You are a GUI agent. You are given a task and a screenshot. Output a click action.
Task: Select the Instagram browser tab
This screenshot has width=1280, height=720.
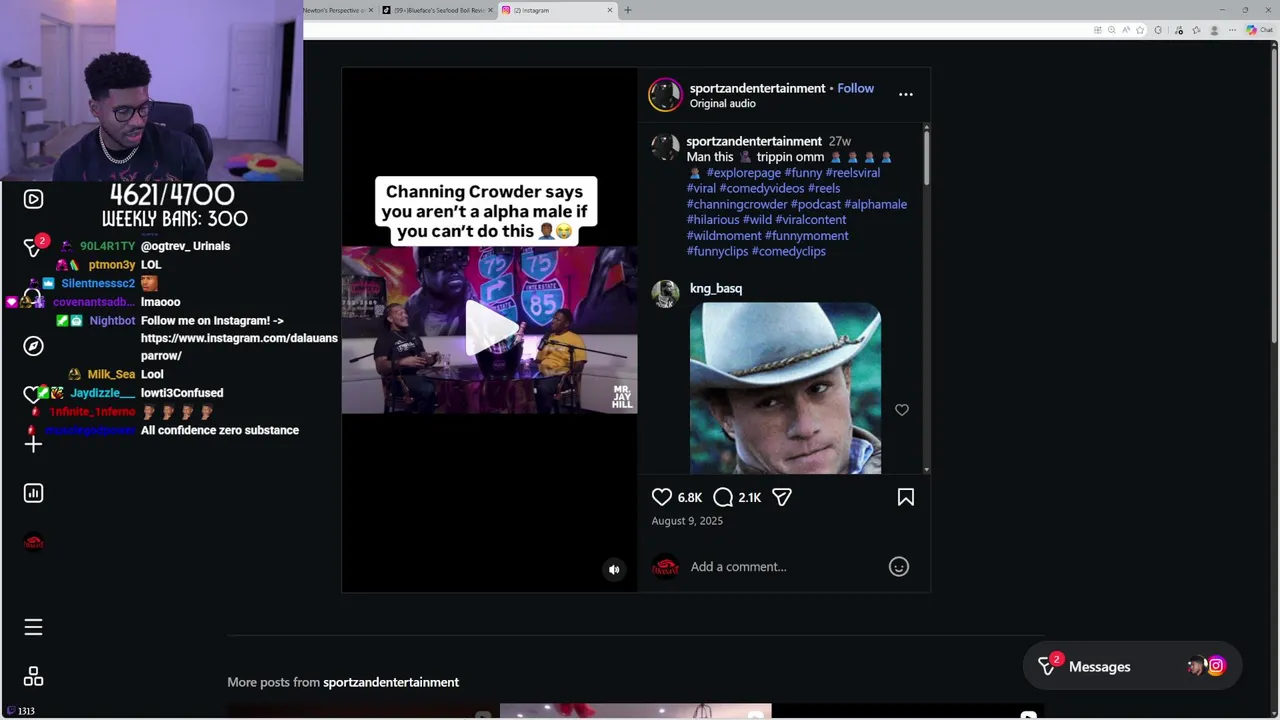[x=557, y=10]
